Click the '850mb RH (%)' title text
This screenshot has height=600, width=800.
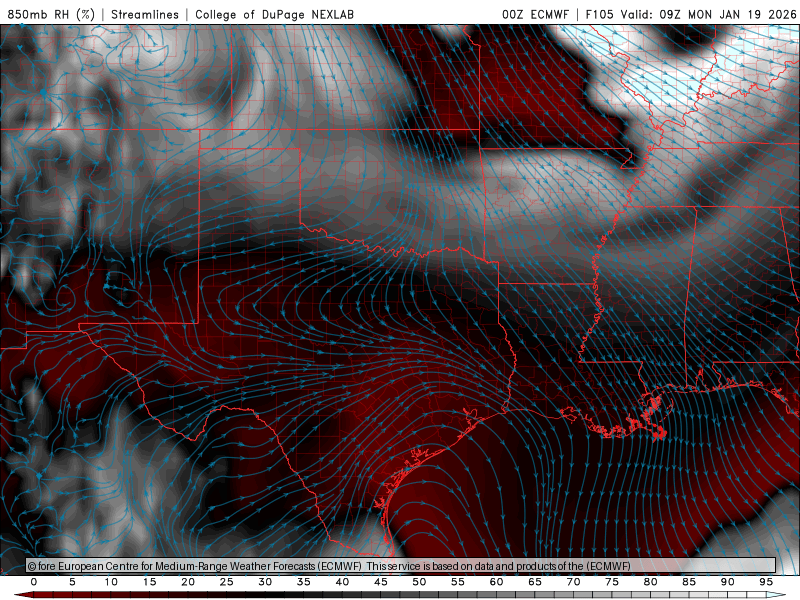pyautogui.click(x=51, y=14)
